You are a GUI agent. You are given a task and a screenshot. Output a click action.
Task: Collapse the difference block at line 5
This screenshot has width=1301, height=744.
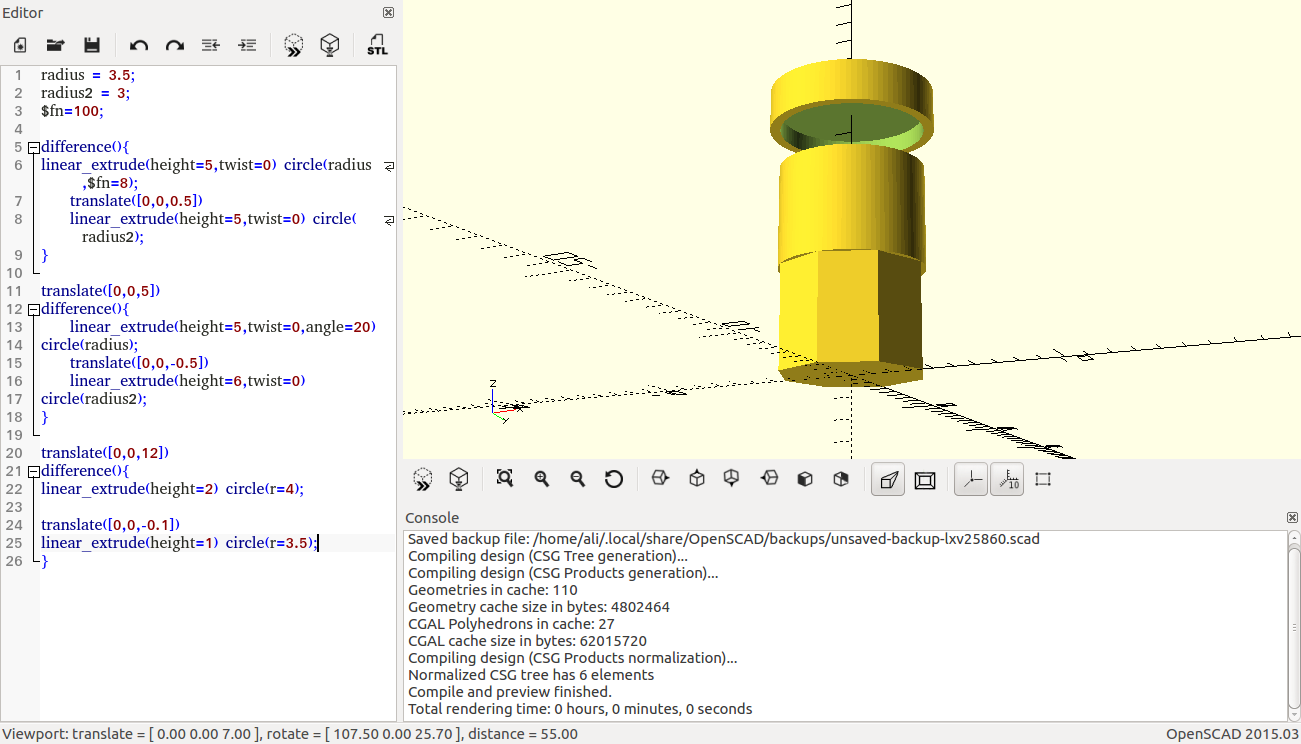(x=32, y=147)
